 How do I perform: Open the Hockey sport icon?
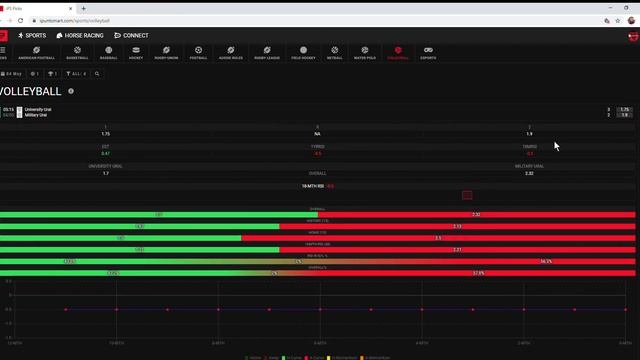136,50
